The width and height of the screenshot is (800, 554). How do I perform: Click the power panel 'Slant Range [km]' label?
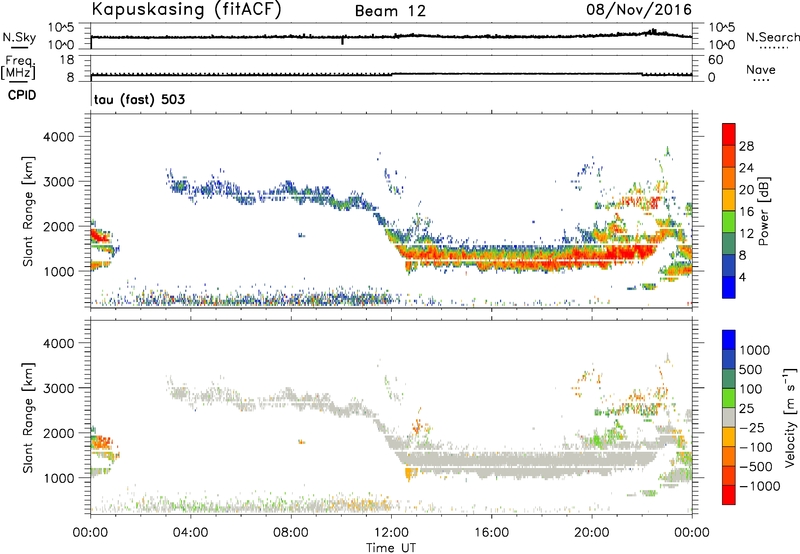[28, 211]
